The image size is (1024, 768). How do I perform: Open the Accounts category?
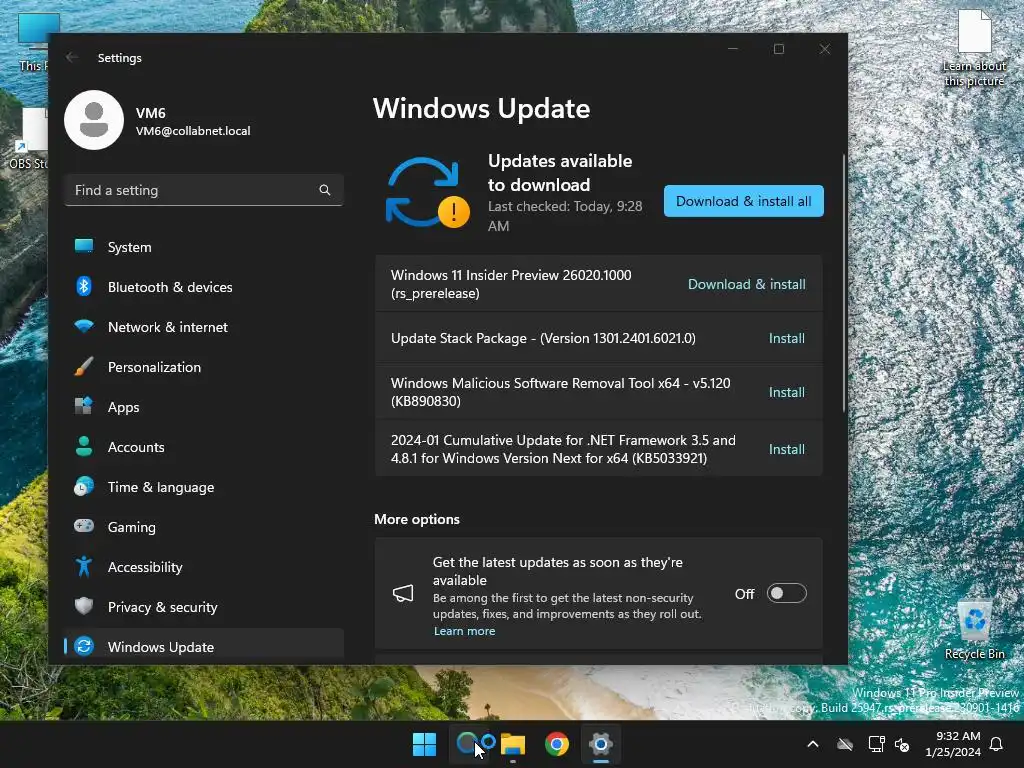click(204, 447)
